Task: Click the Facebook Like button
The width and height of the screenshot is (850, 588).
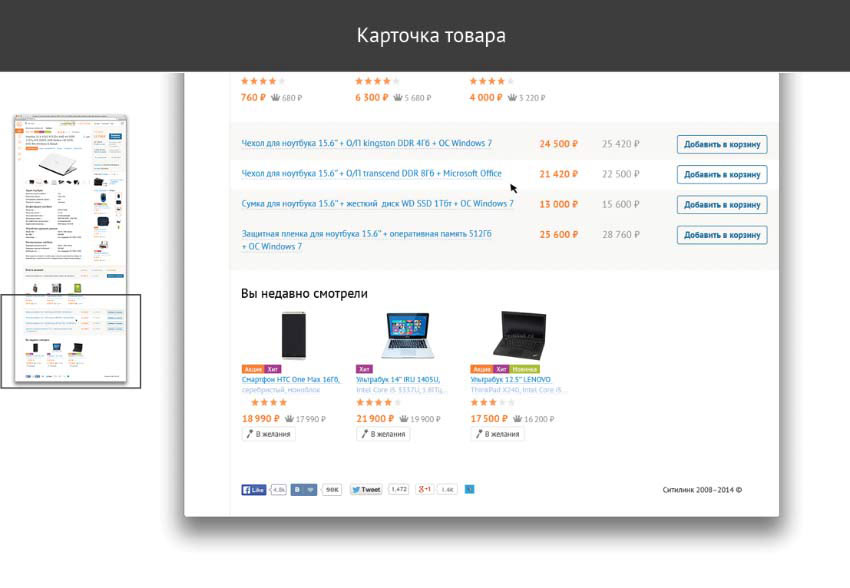Action: (x=253, y=490)
